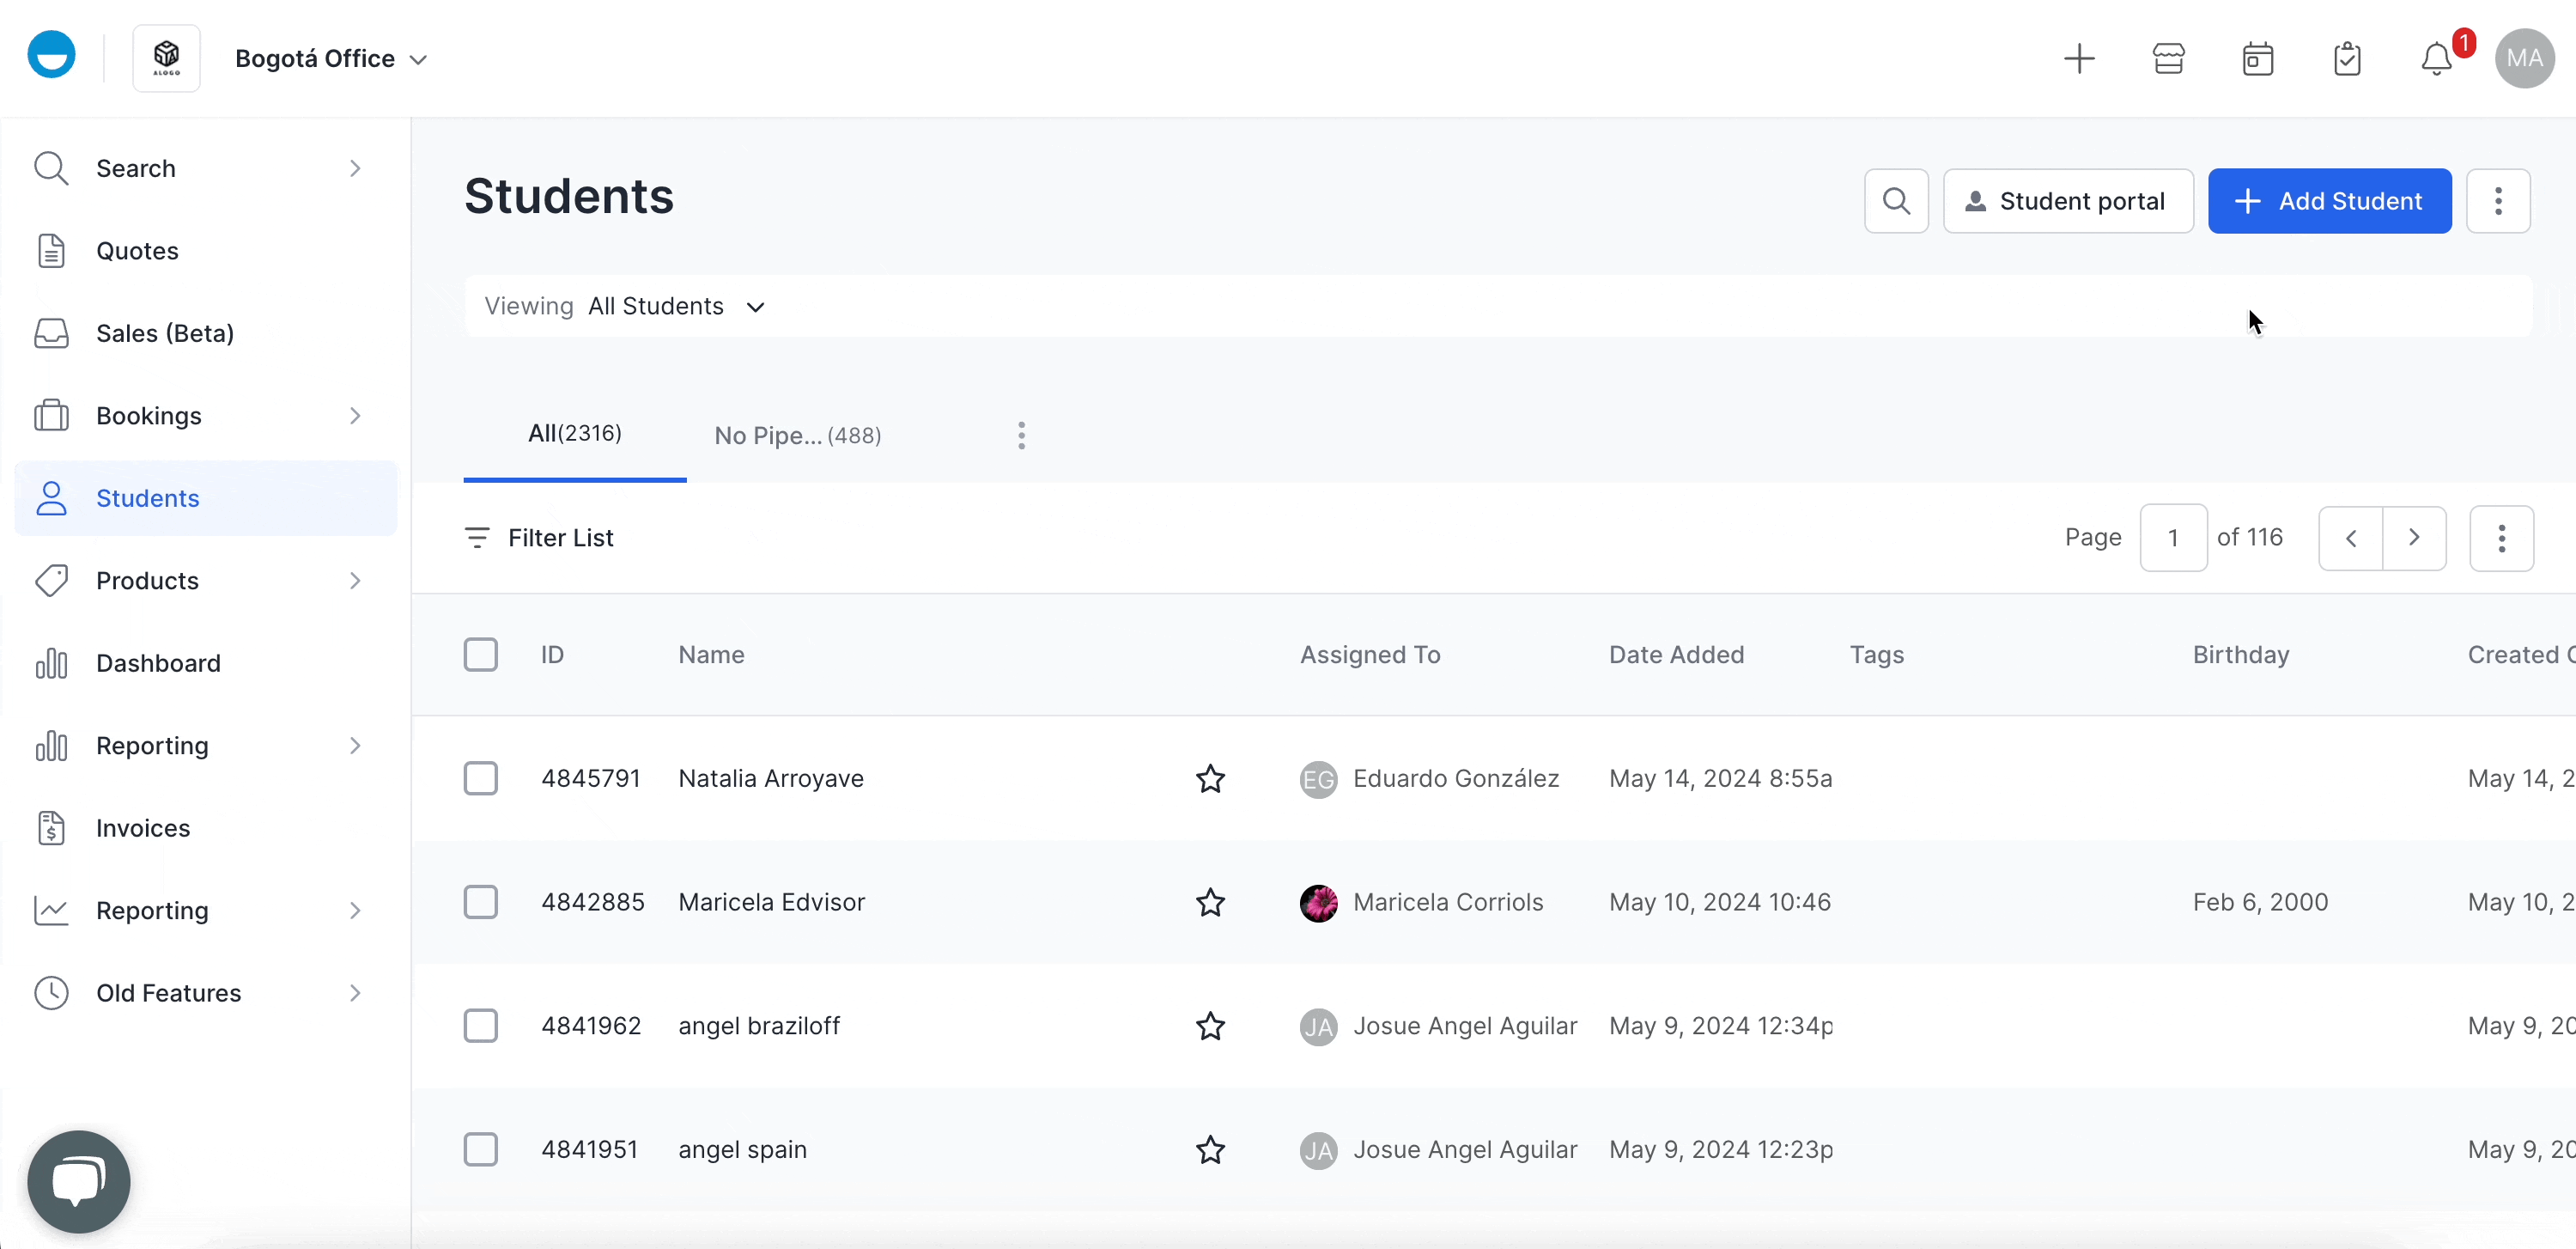Check the box for student 4841962
The width and height of the screenshot is (2576, 1249).
[481, 1026]
